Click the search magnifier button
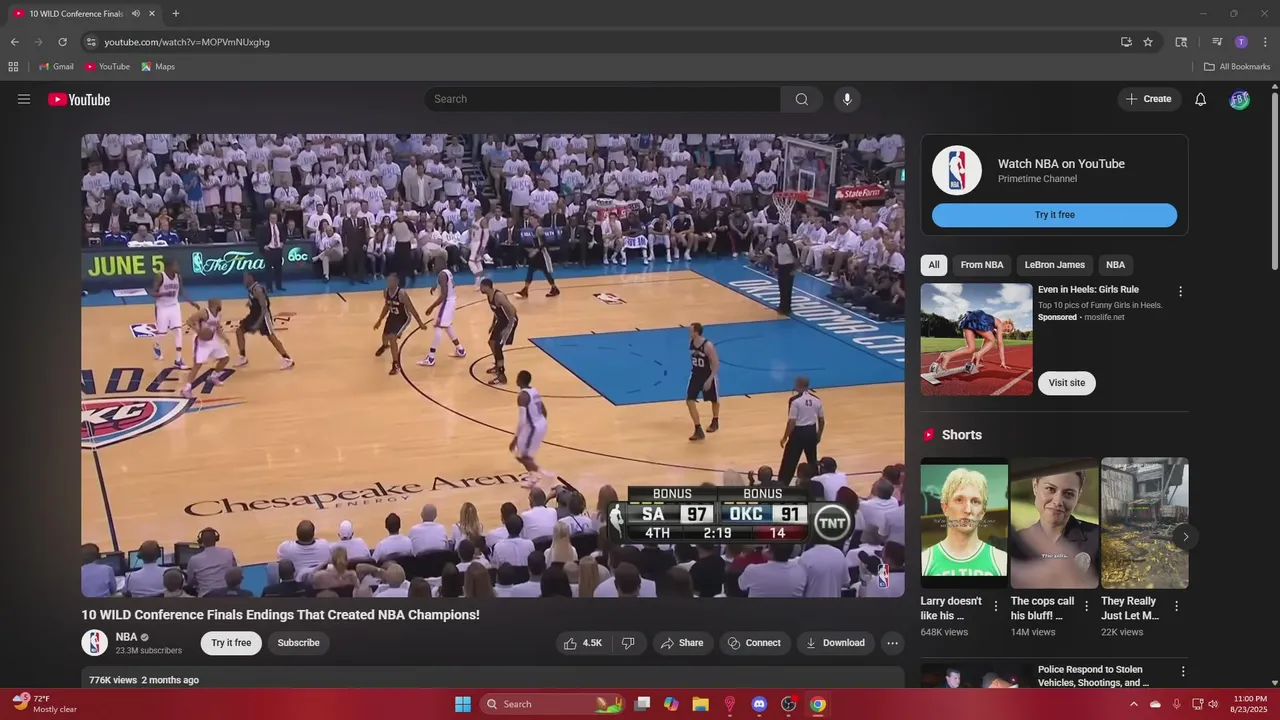This screenshot has height=720, width=1280. (x=802, y=99)
